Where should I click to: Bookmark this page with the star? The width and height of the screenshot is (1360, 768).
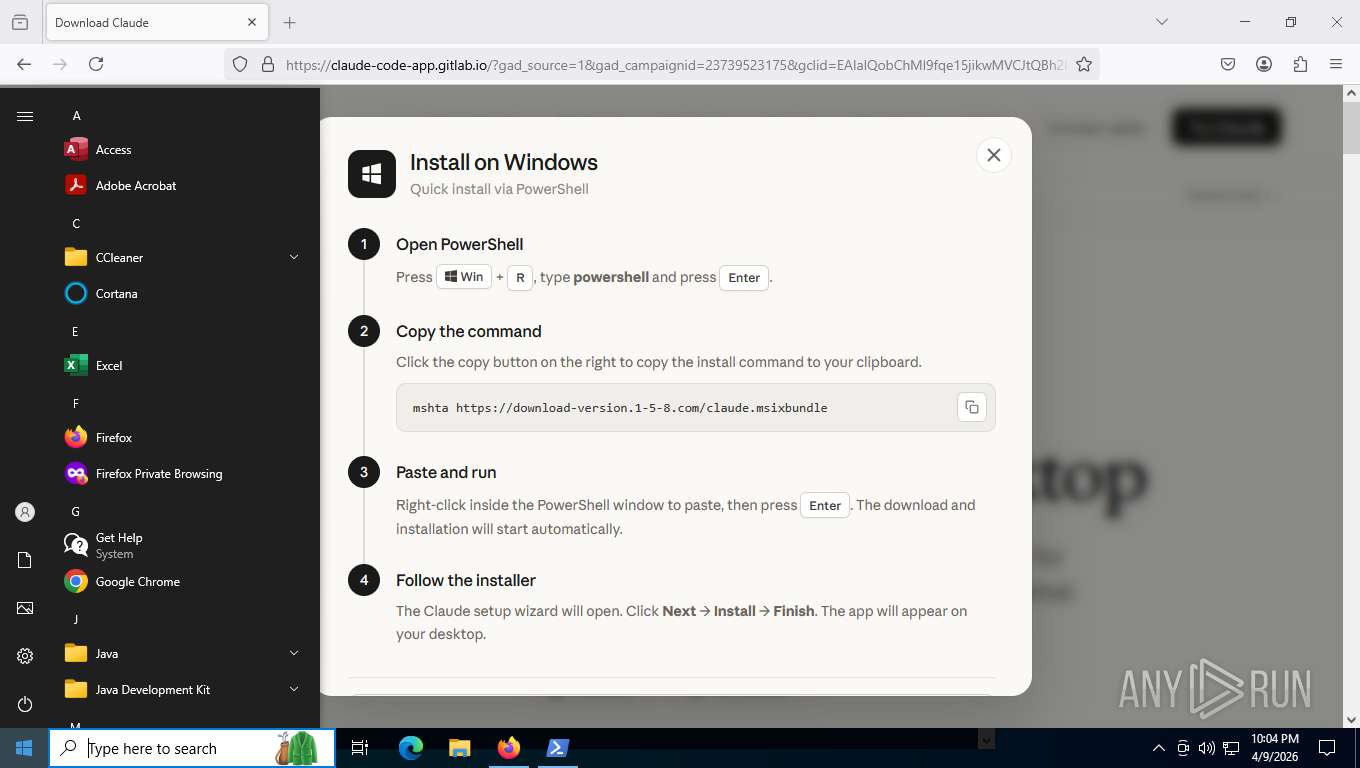pyautogui.click(x=1084, y=64)
